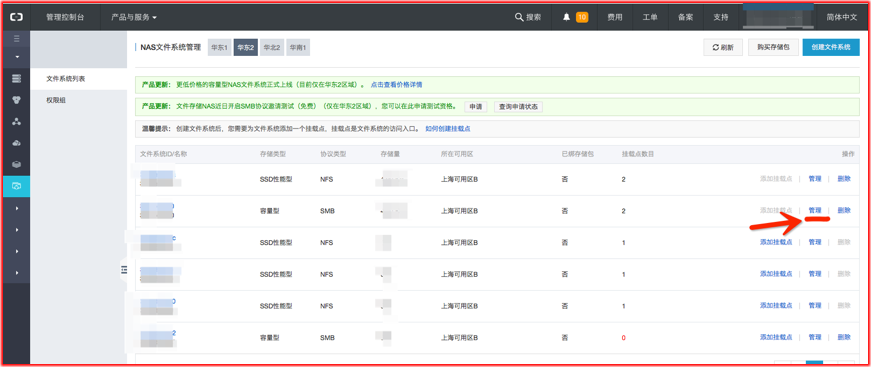
Task: Click the blue 创建文件系统 button
Action: pyautogui.click(x=831, y=48)
